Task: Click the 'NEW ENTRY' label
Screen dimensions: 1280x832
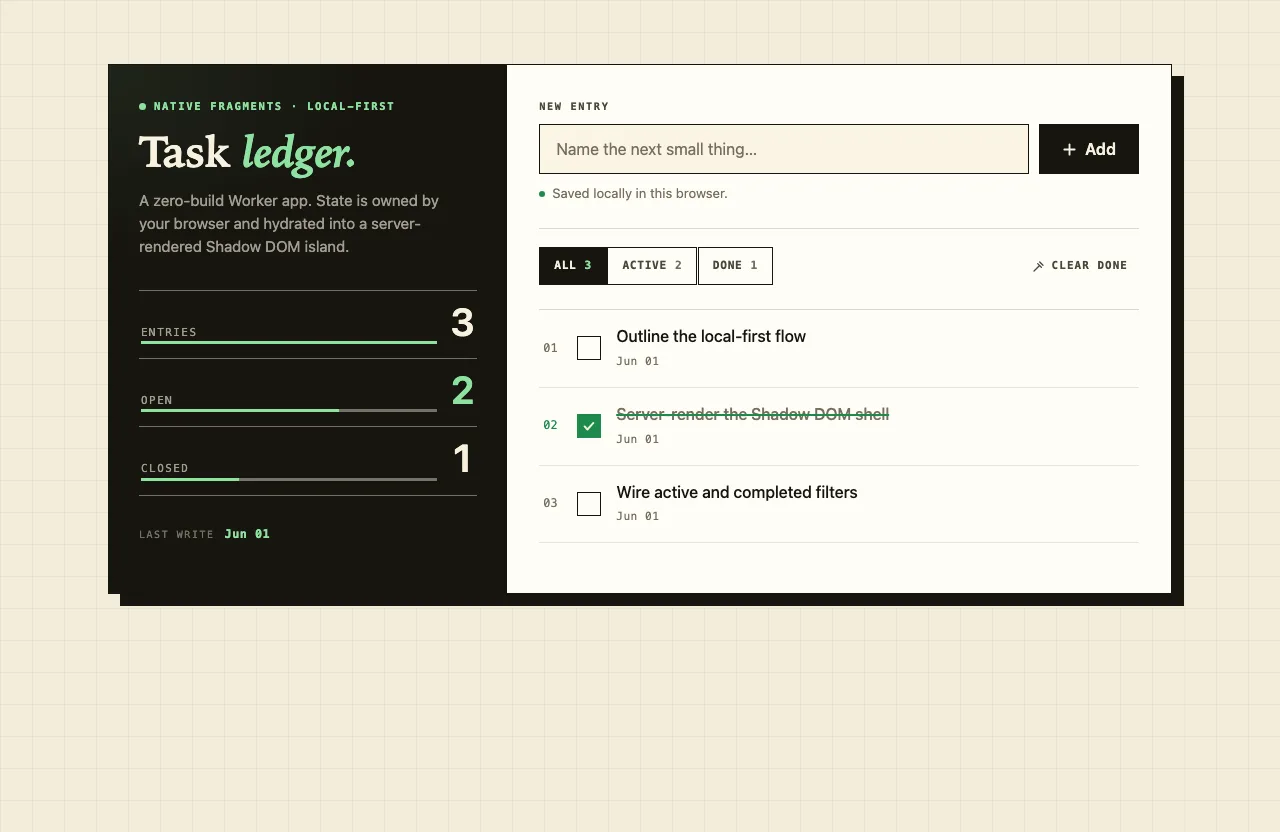Action: pos(574,106)
